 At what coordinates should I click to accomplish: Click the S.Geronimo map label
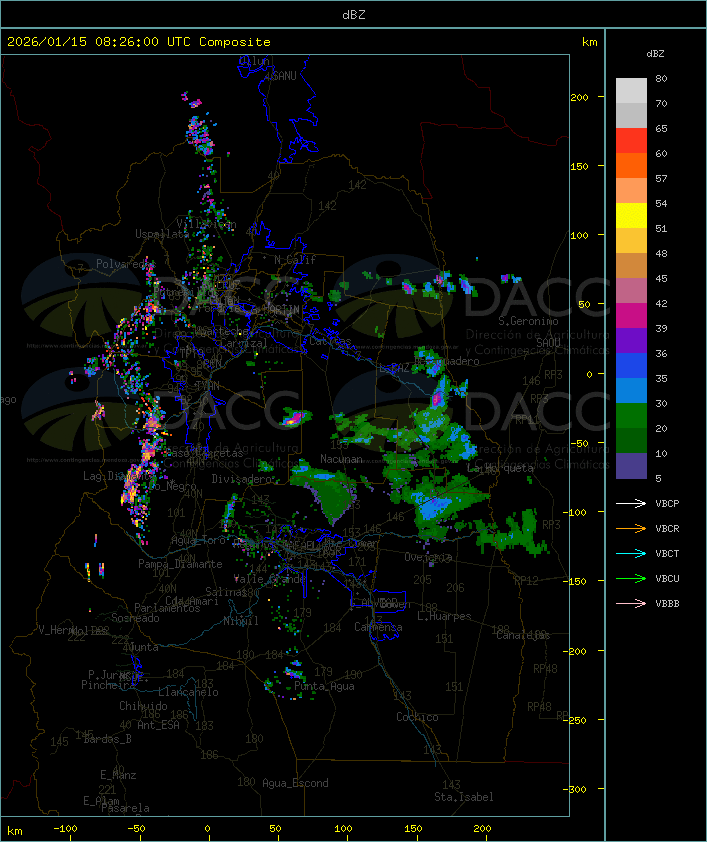pyautogui.click(x=528, y=321)
